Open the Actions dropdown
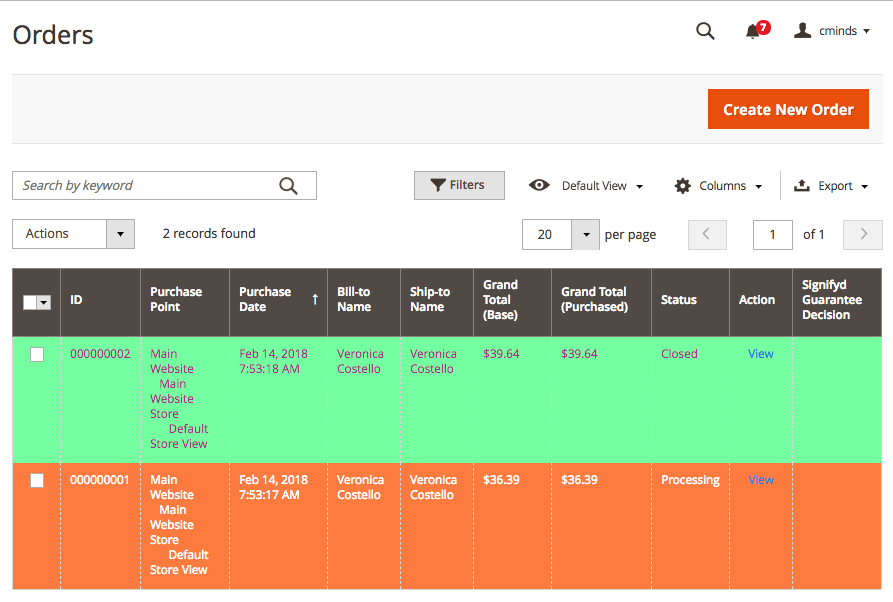The image size is (893, 602). (x=73, y=234)
